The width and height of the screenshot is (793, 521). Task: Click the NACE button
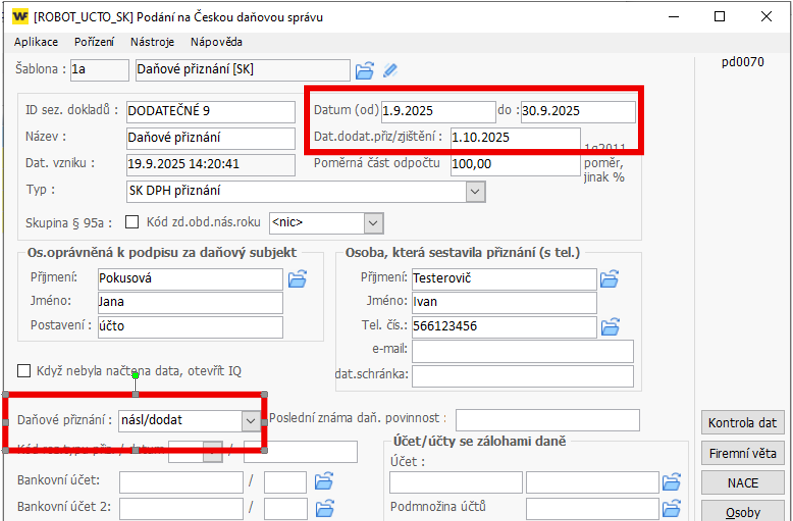coord(743,483)
